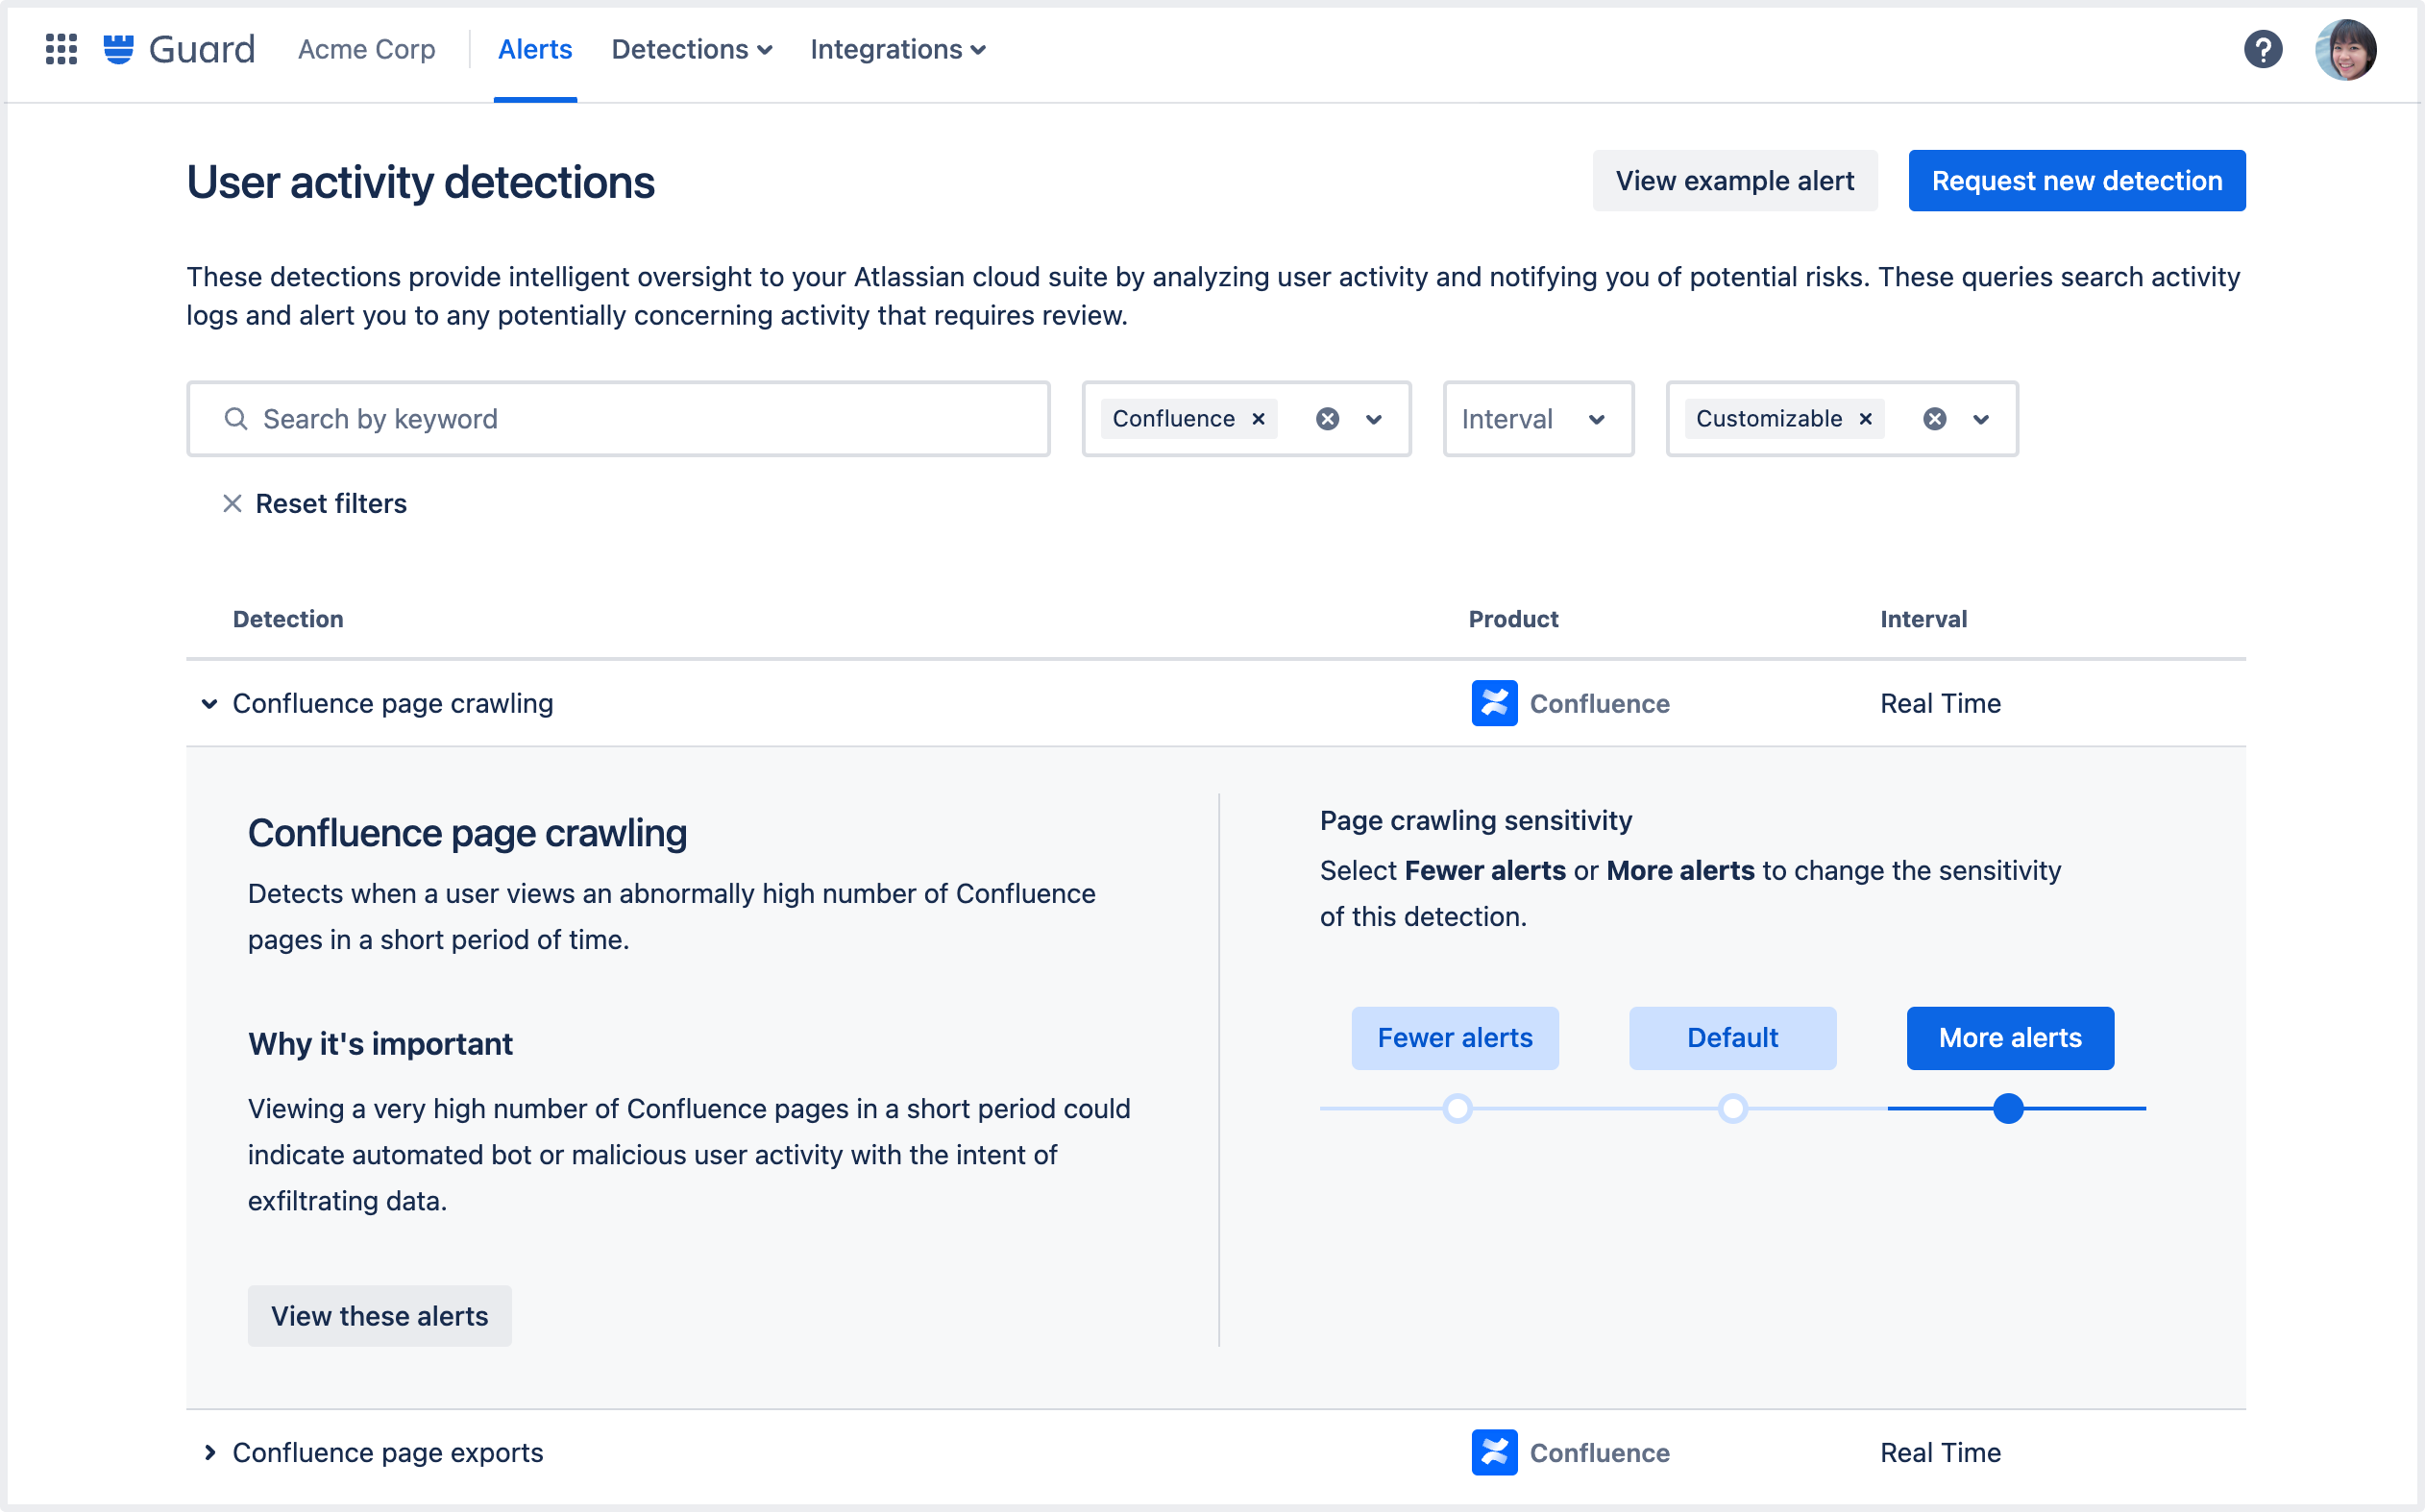Click Real Time in page crawling row

[x=1940, y=703]
